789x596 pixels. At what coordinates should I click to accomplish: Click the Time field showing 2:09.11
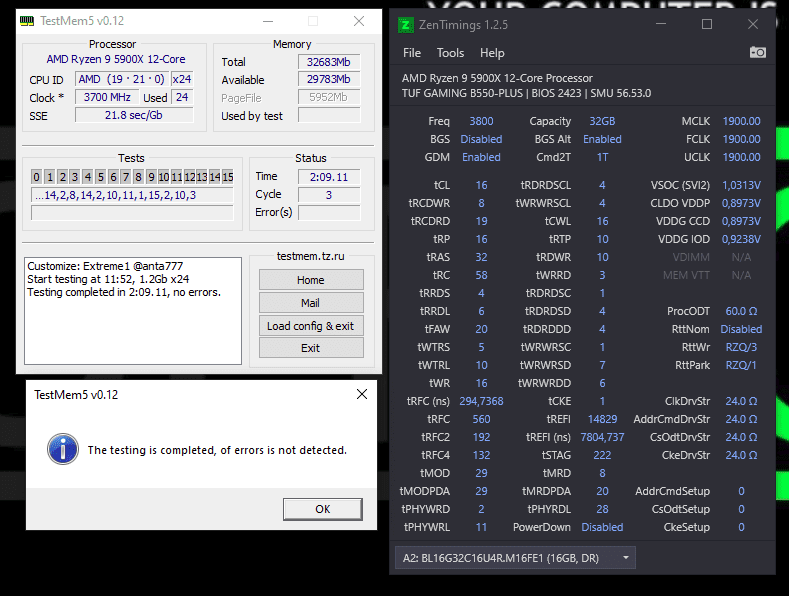click(x=329, y=177)
